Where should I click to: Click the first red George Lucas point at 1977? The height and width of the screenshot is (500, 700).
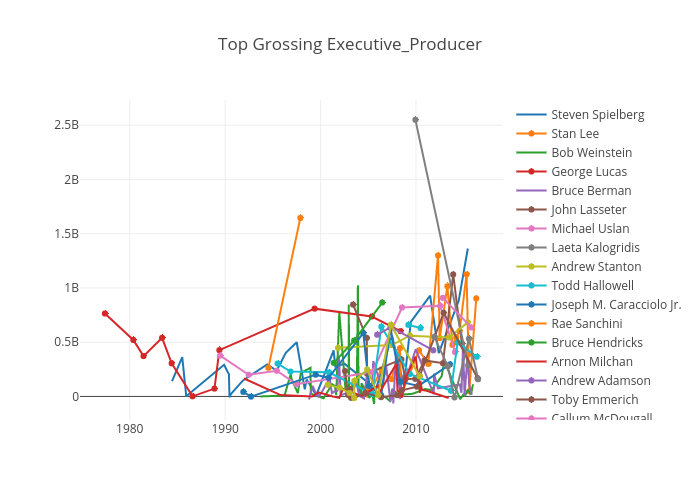click(105, 313)
